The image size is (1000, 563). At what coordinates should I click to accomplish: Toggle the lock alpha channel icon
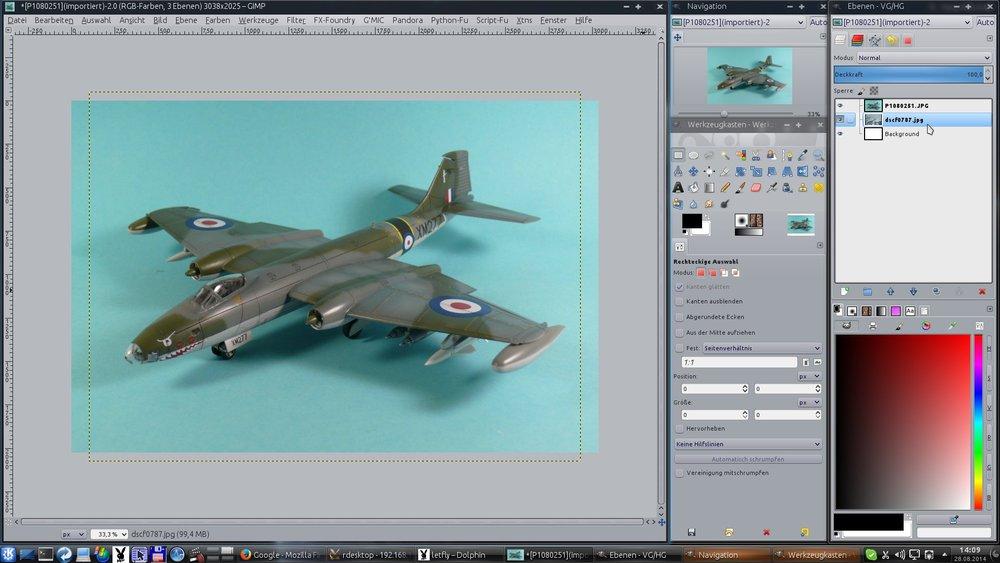874,91
